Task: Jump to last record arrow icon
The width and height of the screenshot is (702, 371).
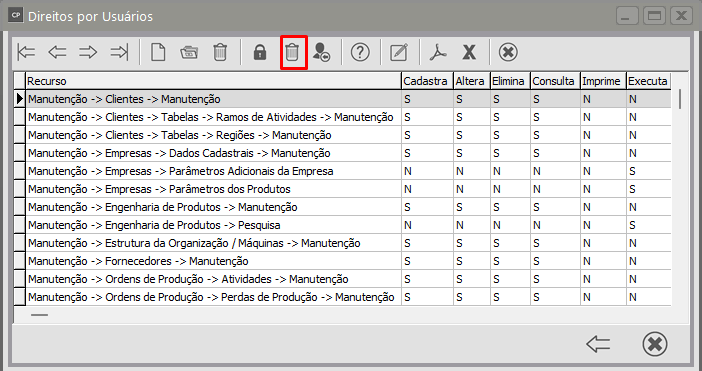Action: (119, 52)
